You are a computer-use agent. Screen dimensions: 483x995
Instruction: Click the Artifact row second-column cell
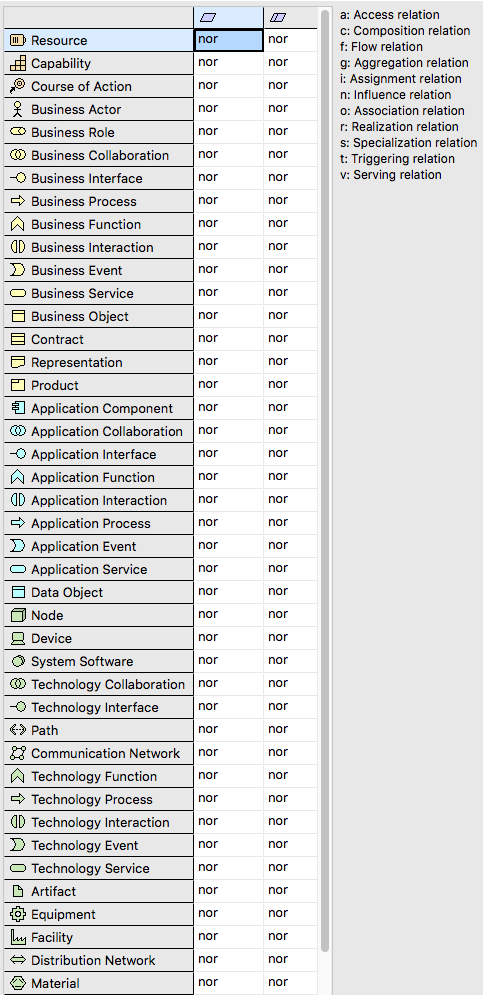291,891
